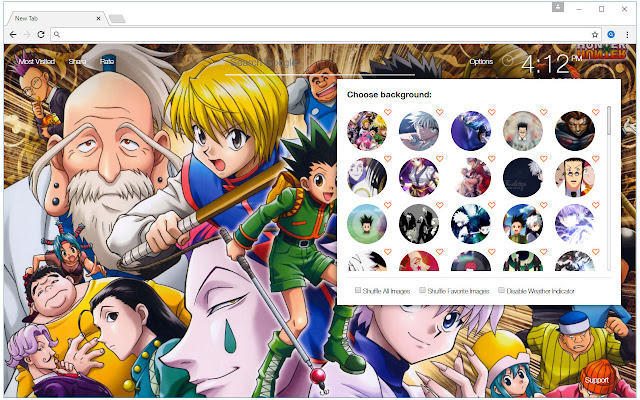640x400 pixels.
Task: Click the background list scrollbar
Action: coord(609,121)
